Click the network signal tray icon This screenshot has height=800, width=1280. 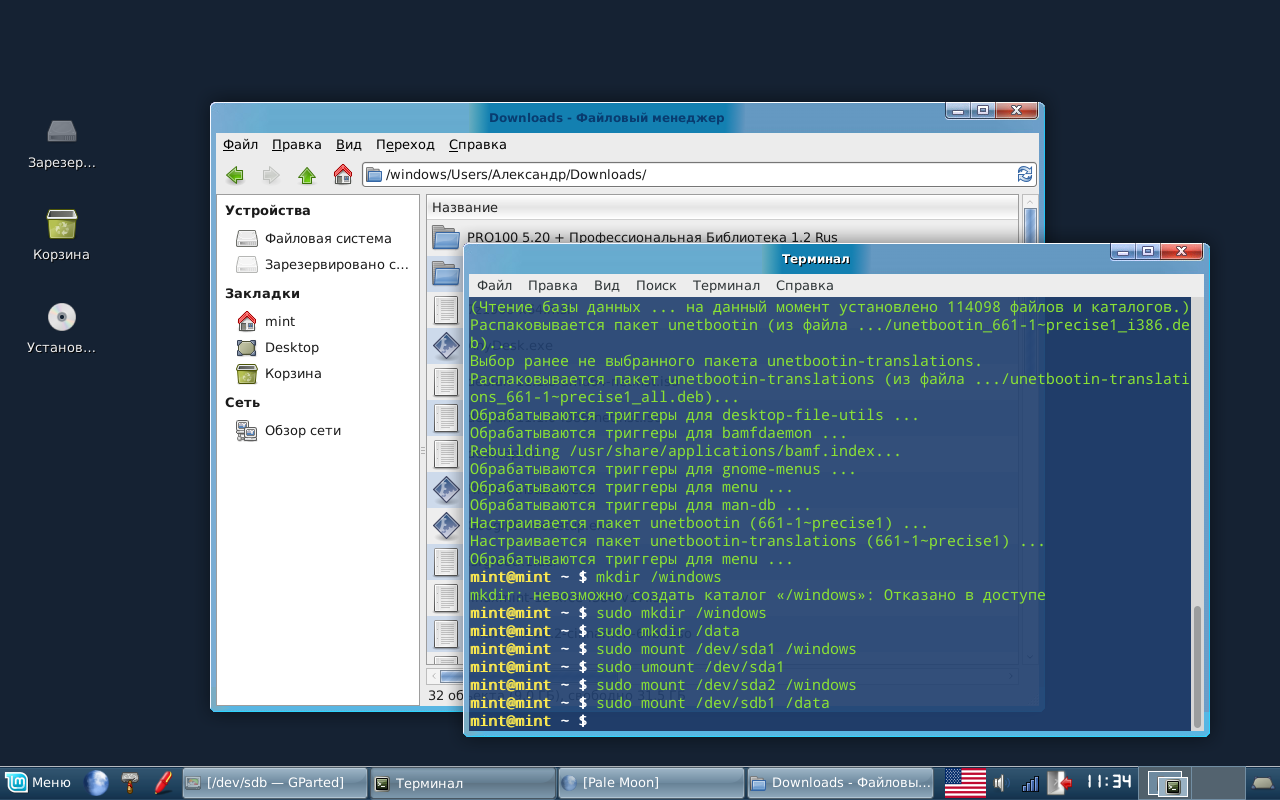point(1030,782)
